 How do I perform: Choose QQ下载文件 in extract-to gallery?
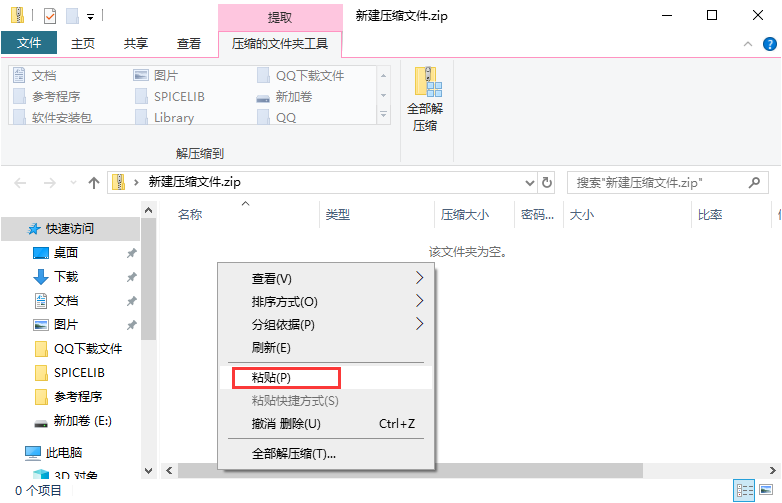(x=301, y=75)
